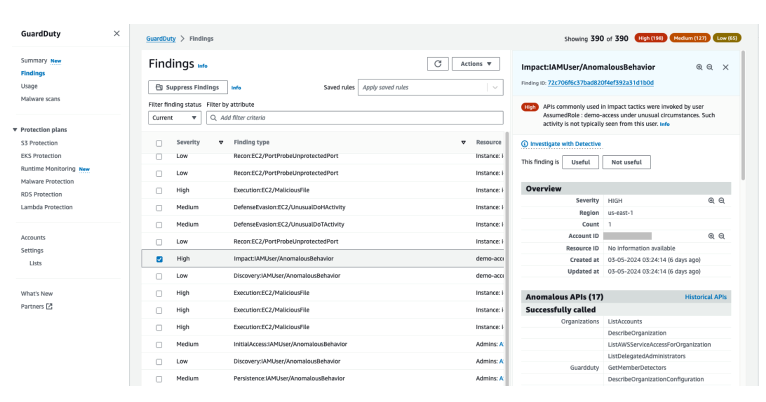Open the Finding ID link
The image size is (766, 402).
[600, 83]
